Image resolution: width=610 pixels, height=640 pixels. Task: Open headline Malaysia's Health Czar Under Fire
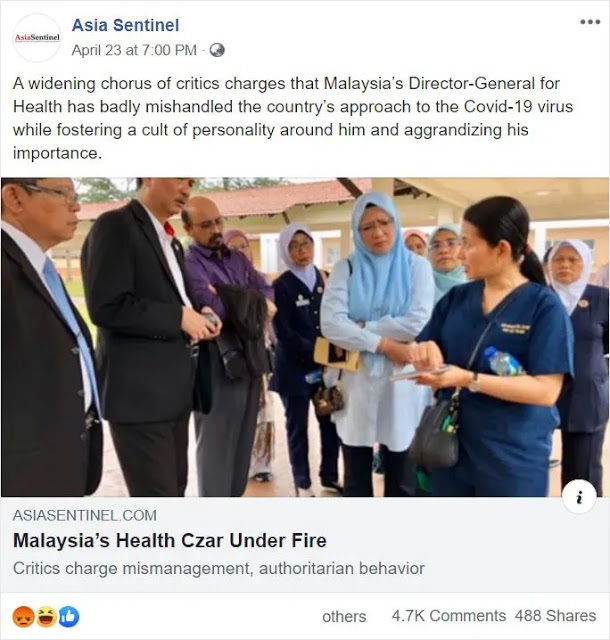[170, 541]
